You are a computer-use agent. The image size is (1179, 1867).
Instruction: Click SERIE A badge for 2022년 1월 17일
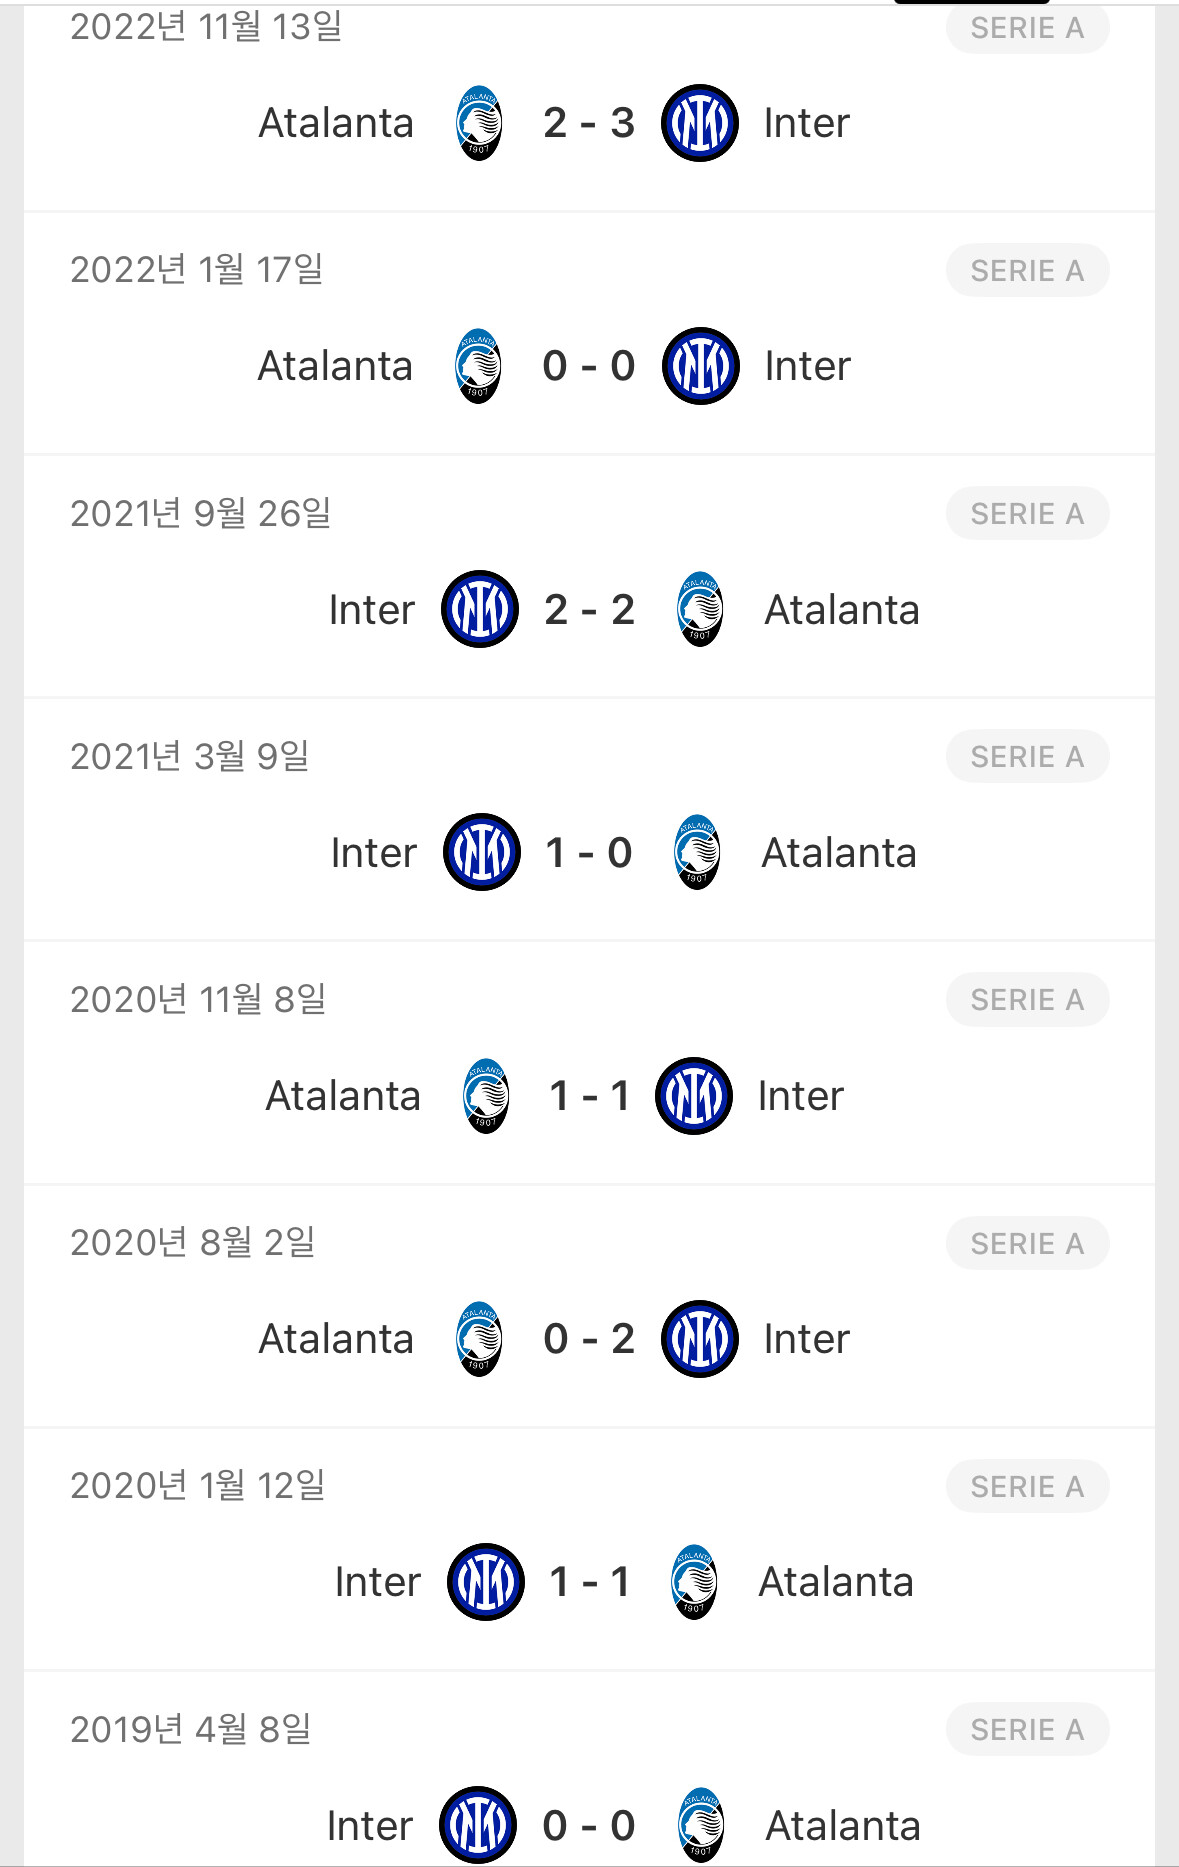point(1027,271)
